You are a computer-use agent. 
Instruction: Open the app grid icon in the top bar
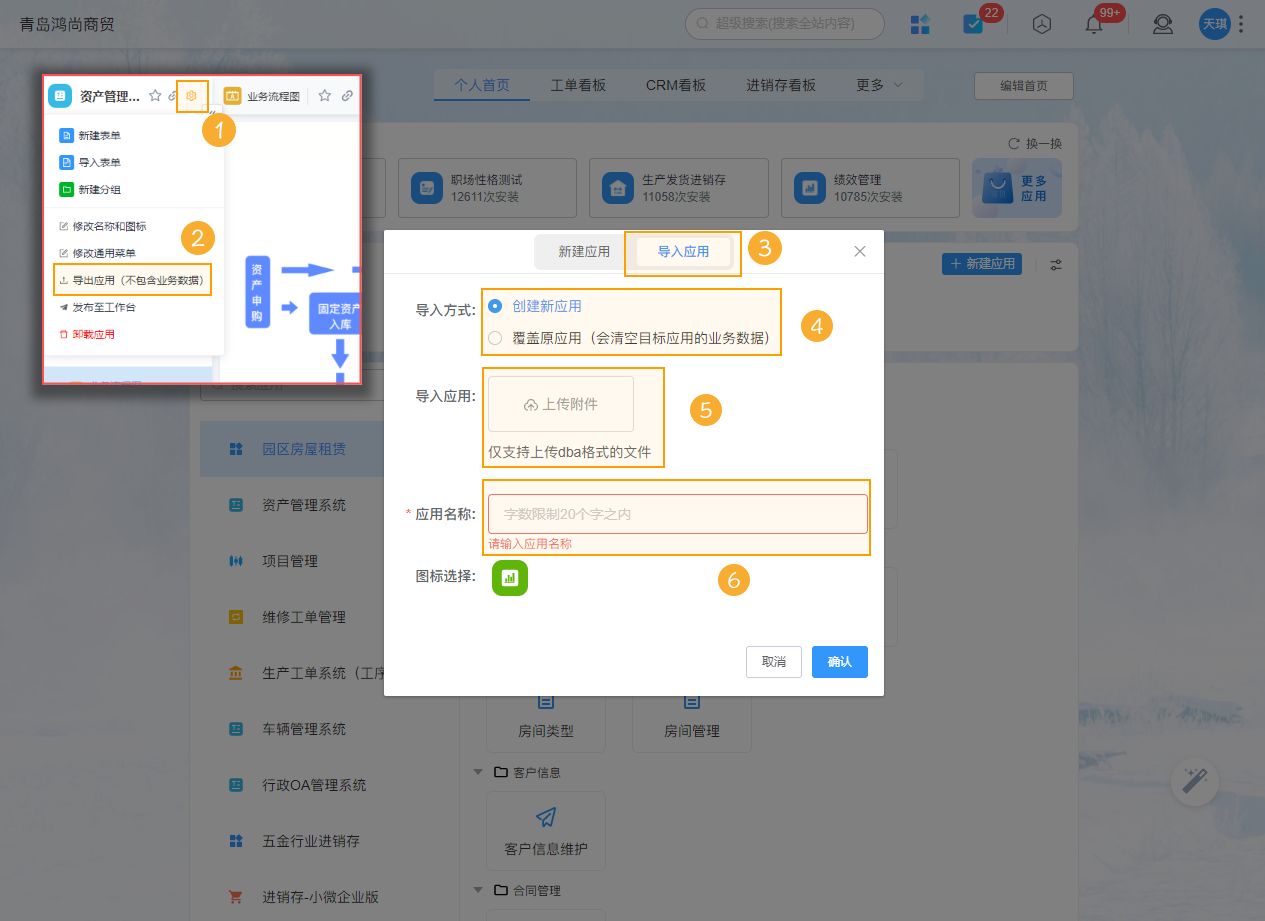pyautogui.click(x=919, y=24)
